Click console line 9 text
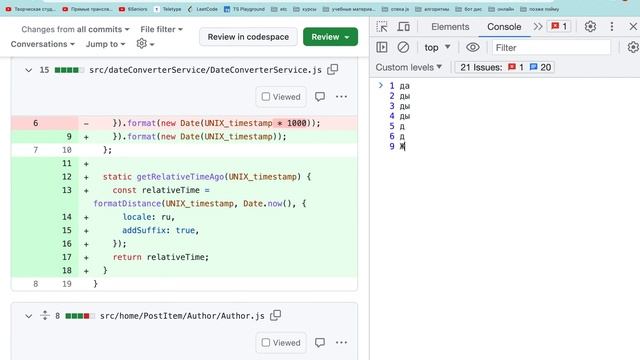 [402, 146]
